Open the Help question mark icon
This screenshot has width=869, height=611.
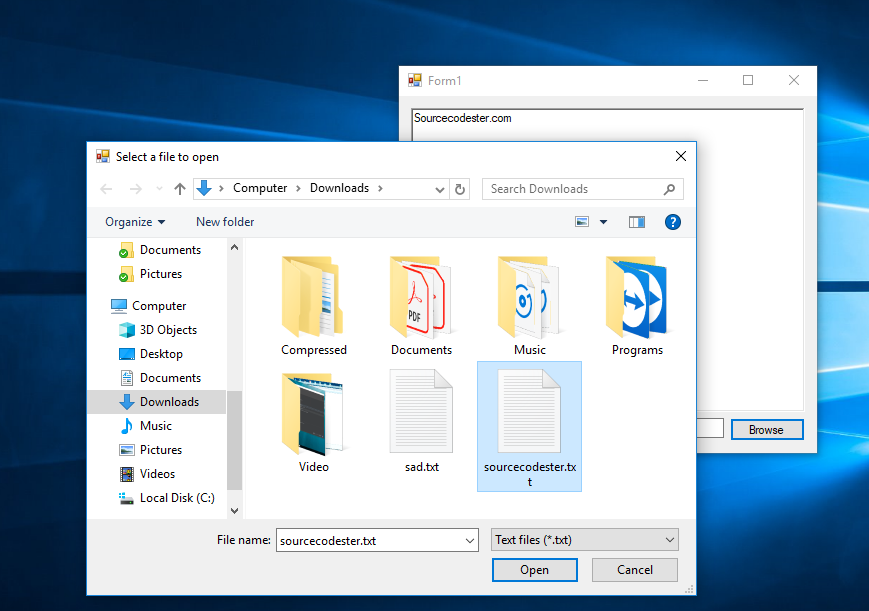(673, 222)
